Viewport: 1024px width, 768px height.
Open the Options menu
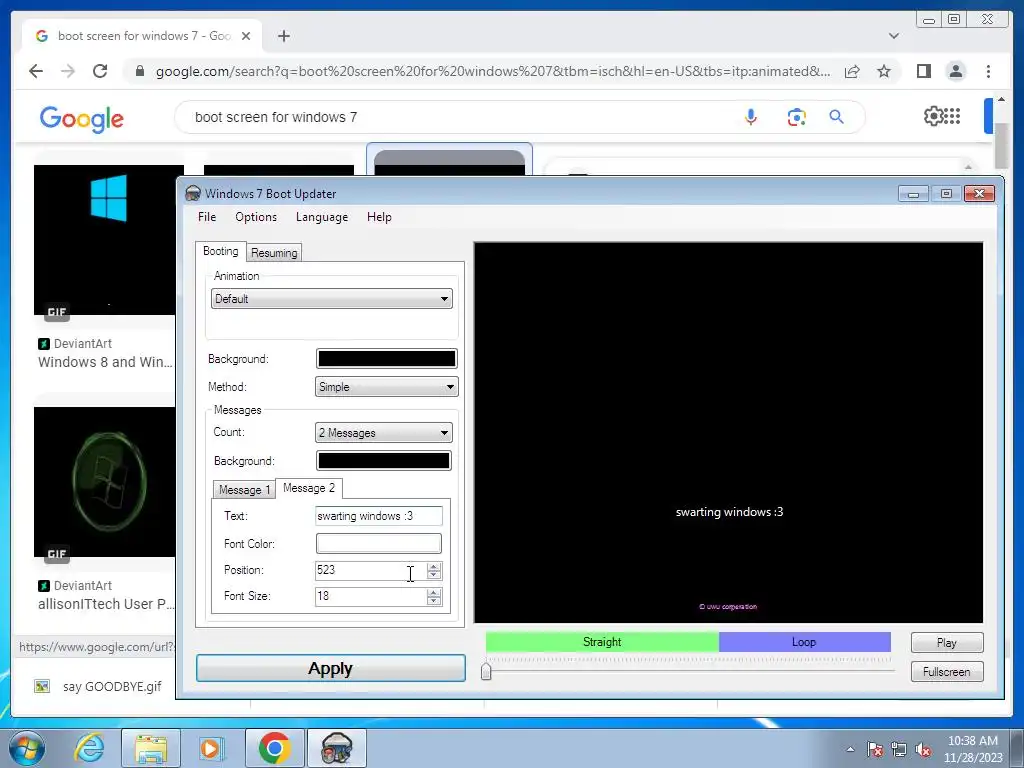click(x=256, y=217)
